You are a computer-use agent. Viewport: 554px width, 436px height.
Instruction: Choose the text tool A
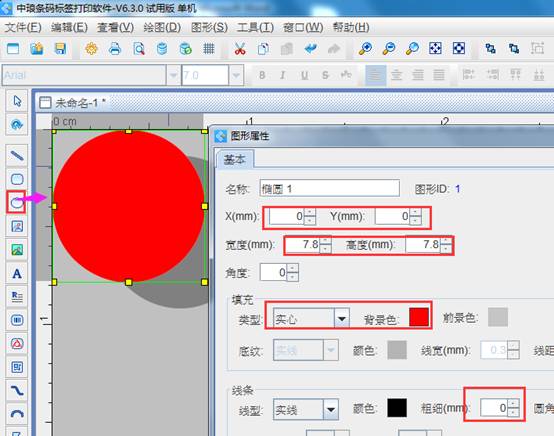point(17,273)
